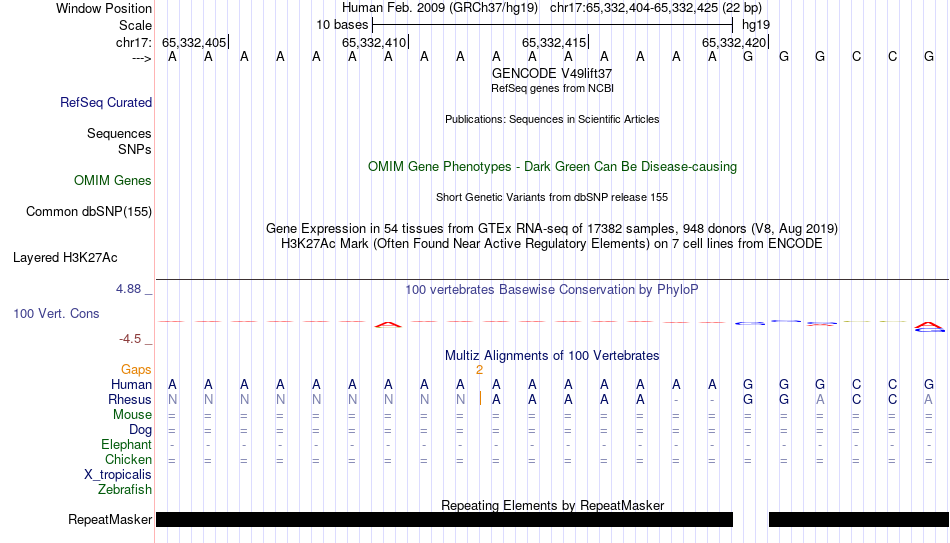Click the 10 bases scale bar label
This screenshot has height=543, width=950.
pyautogui.click(x=342, y=25)
